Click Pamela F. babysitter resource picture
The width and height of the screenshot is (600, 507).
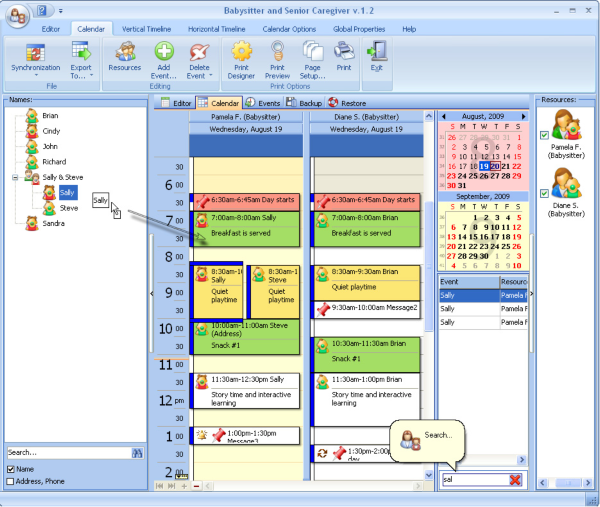[567, 124]
